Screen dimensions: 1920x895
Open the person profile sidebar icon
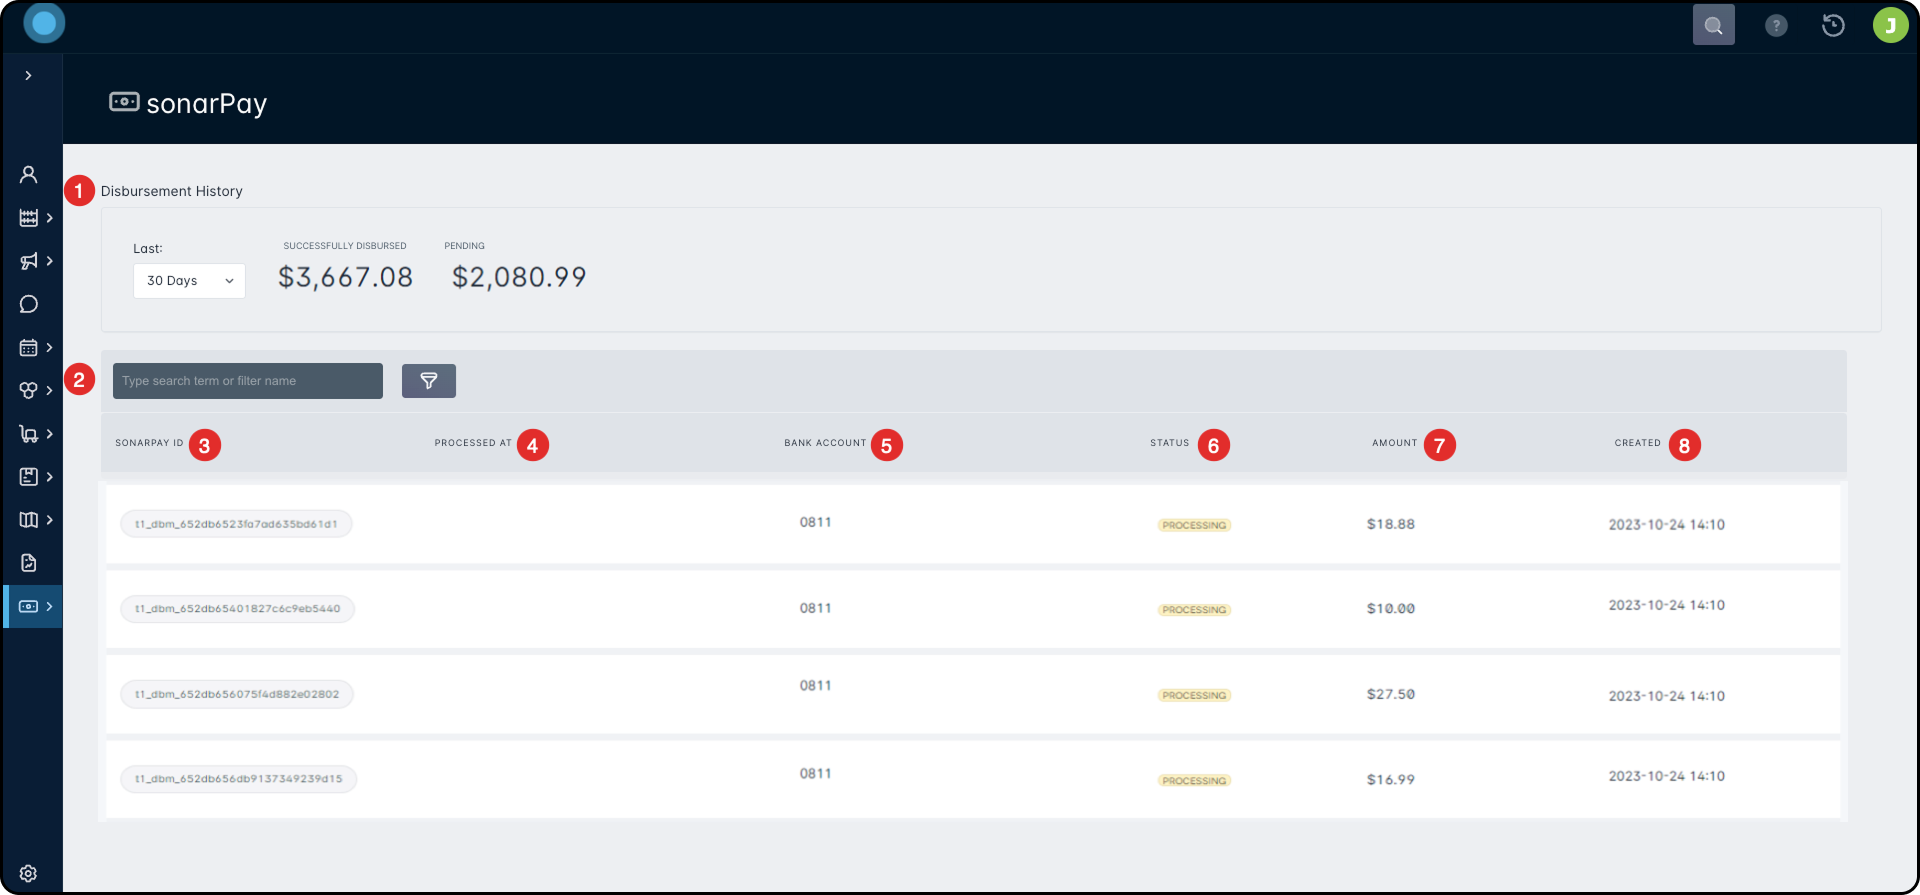click(x=29, y=174)
